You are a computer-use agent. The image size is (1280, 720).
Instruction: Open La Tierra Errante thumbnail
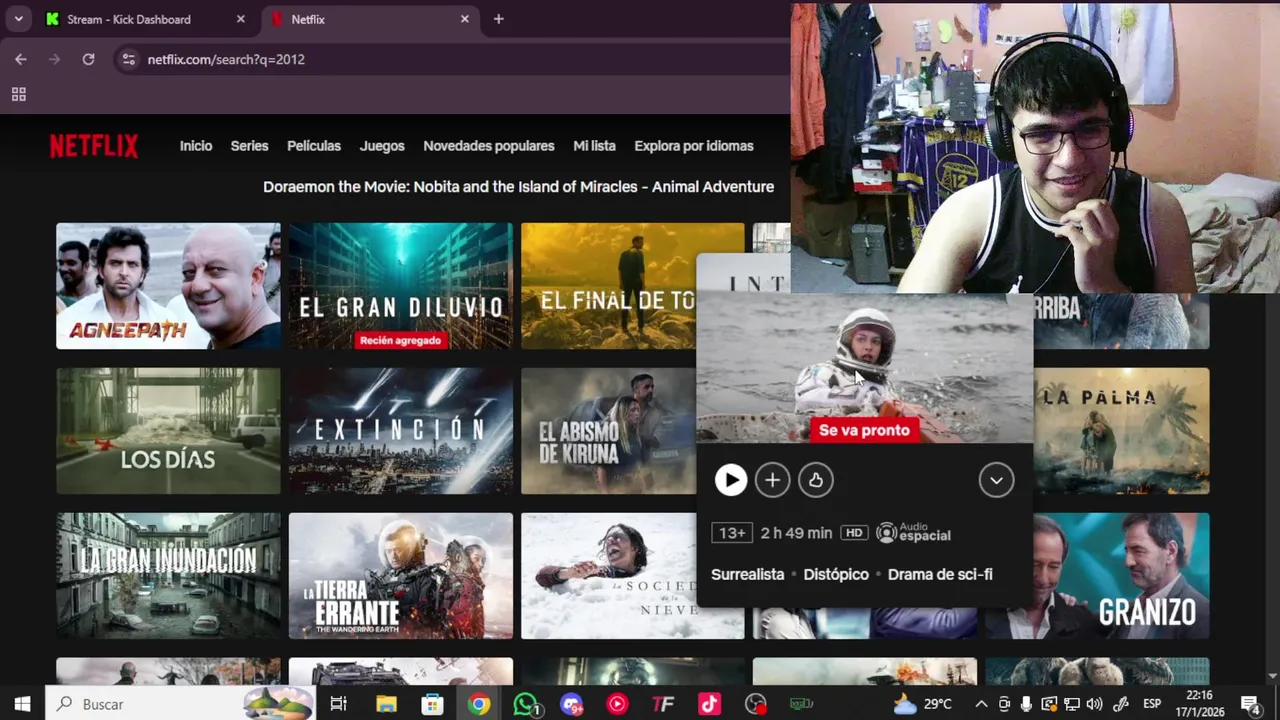(x=401, y=576)
